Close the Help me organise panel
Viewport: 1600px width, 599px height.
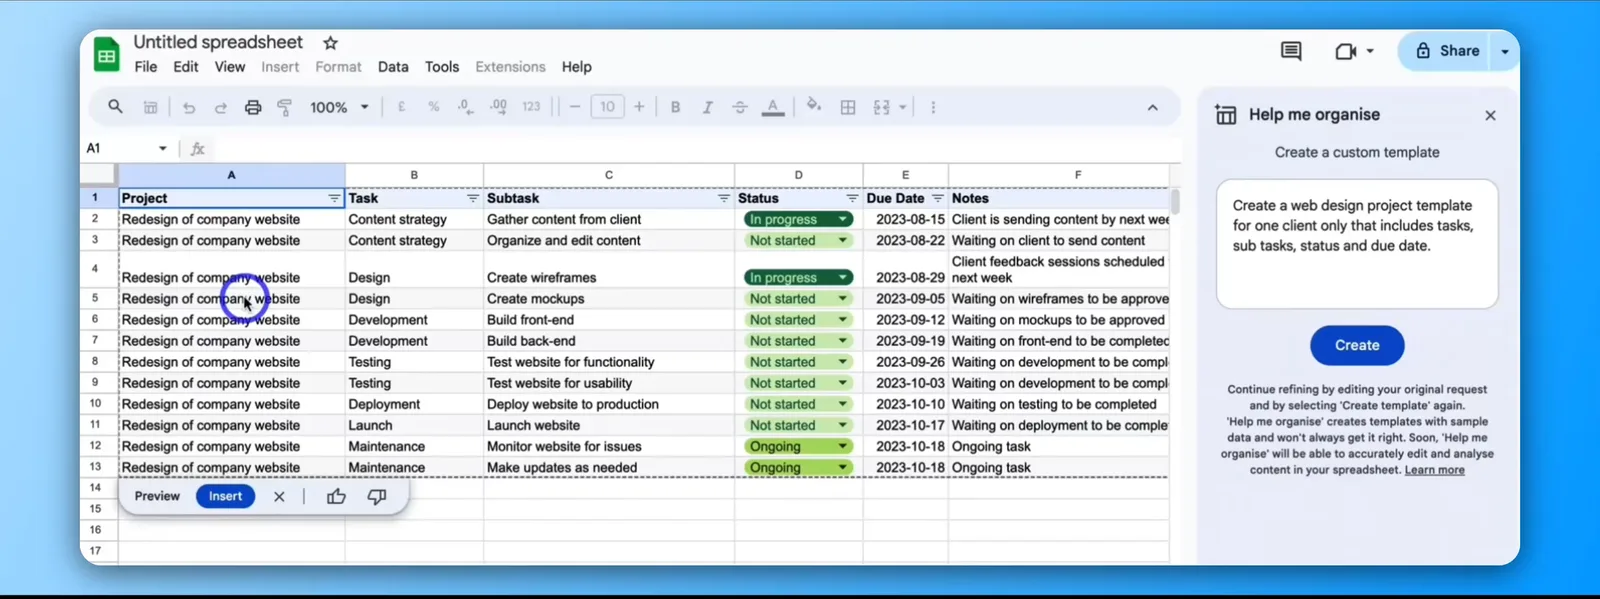point(1490,115)
